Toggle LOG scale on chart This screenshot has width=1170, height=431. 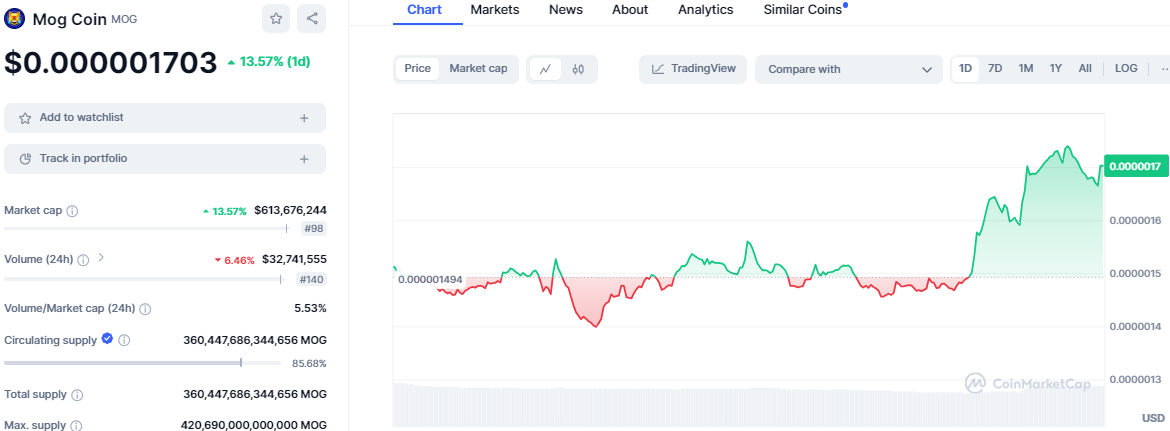point(1126,69)
